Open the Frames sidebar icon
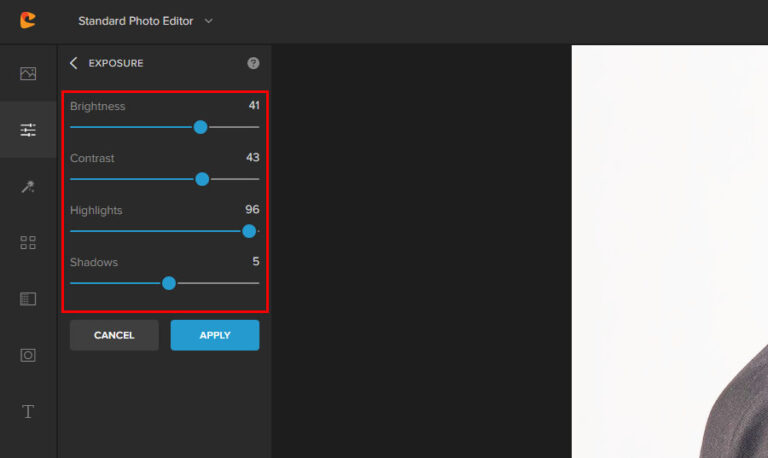This screenshot has width=768, height=458. tap(28, 355)
